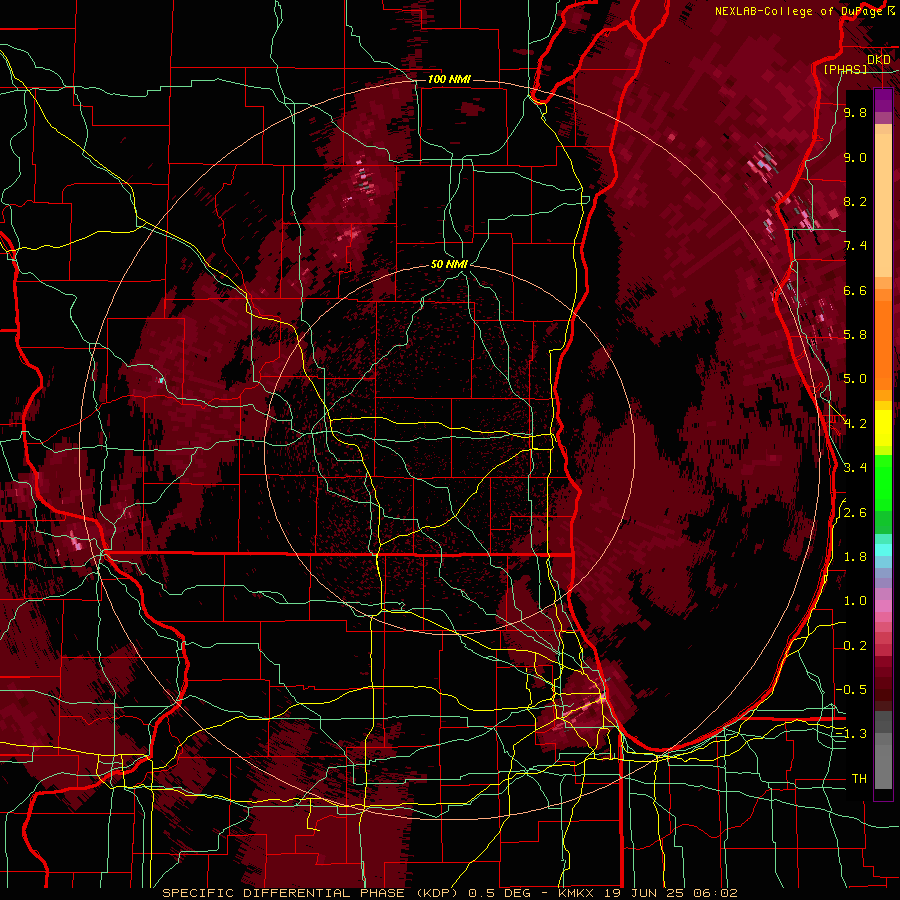Viewport: 900px width, 900px height.
Task: Select the 100 NMI range ring label
Action: (x=449, y=79)
